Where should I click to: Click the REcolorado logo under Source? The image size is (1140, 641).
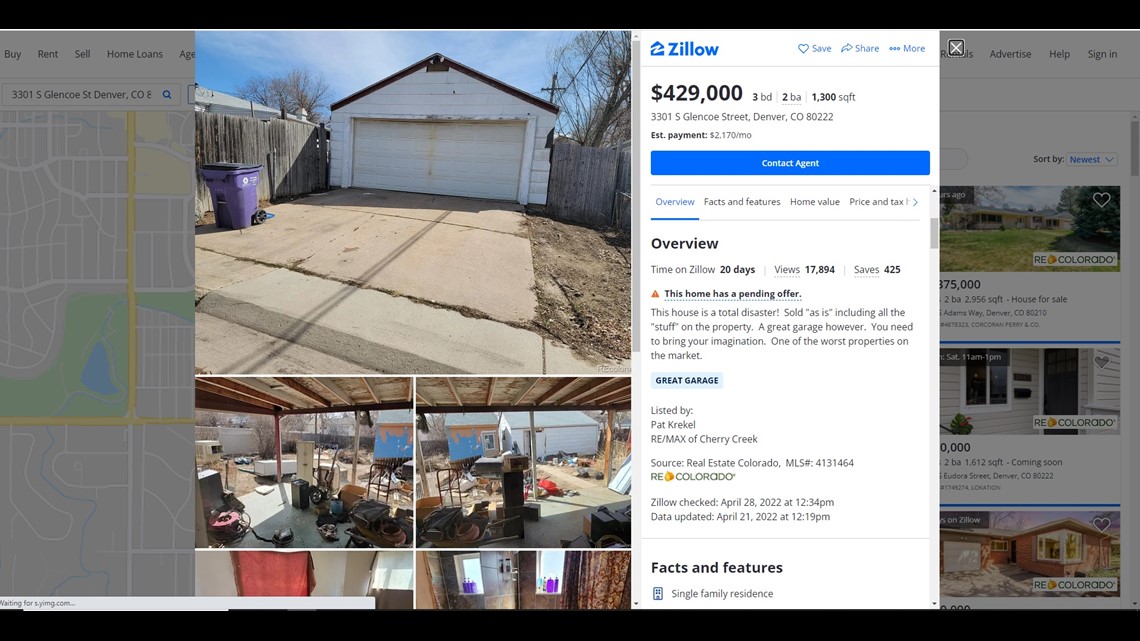(693, 477)
